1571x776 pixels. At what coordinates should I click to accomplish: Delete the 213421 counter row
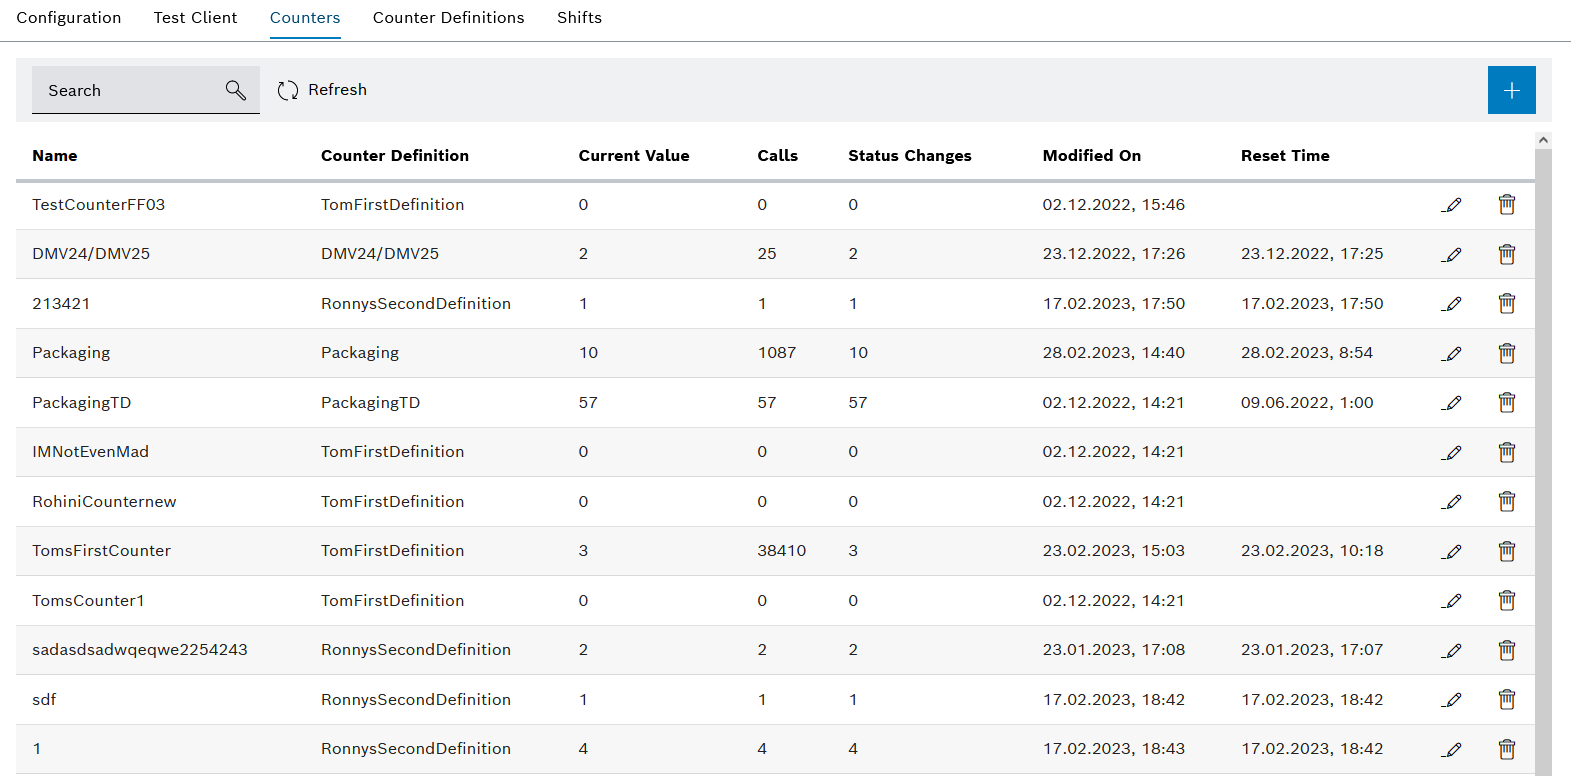1506,304
